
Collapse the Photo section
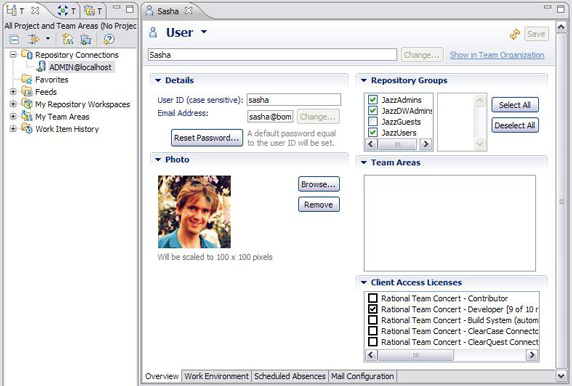[158, 159]
